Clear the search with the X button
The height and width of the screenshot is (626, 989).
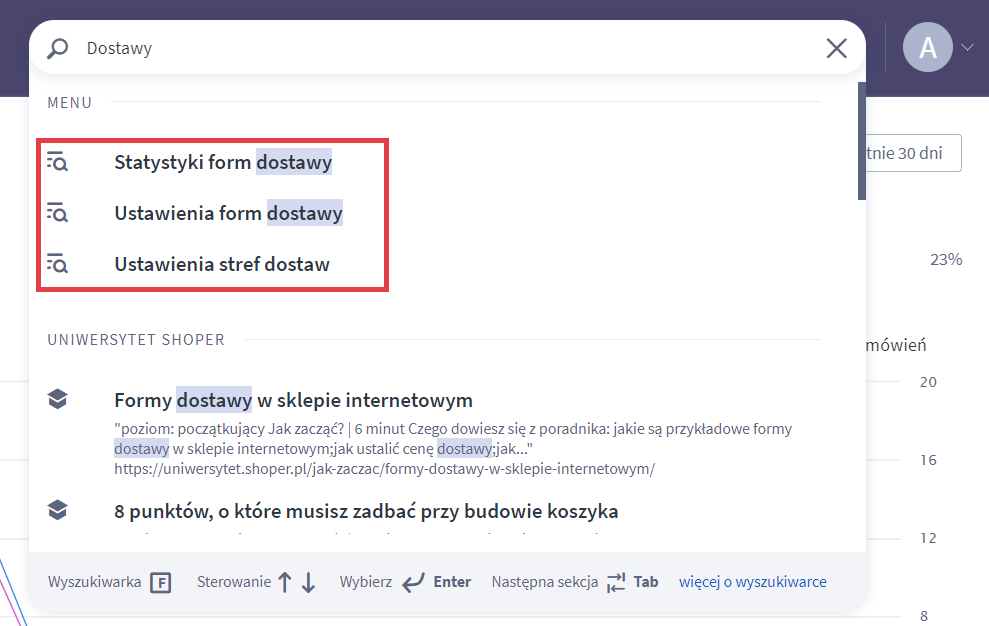tap(836, 47)
